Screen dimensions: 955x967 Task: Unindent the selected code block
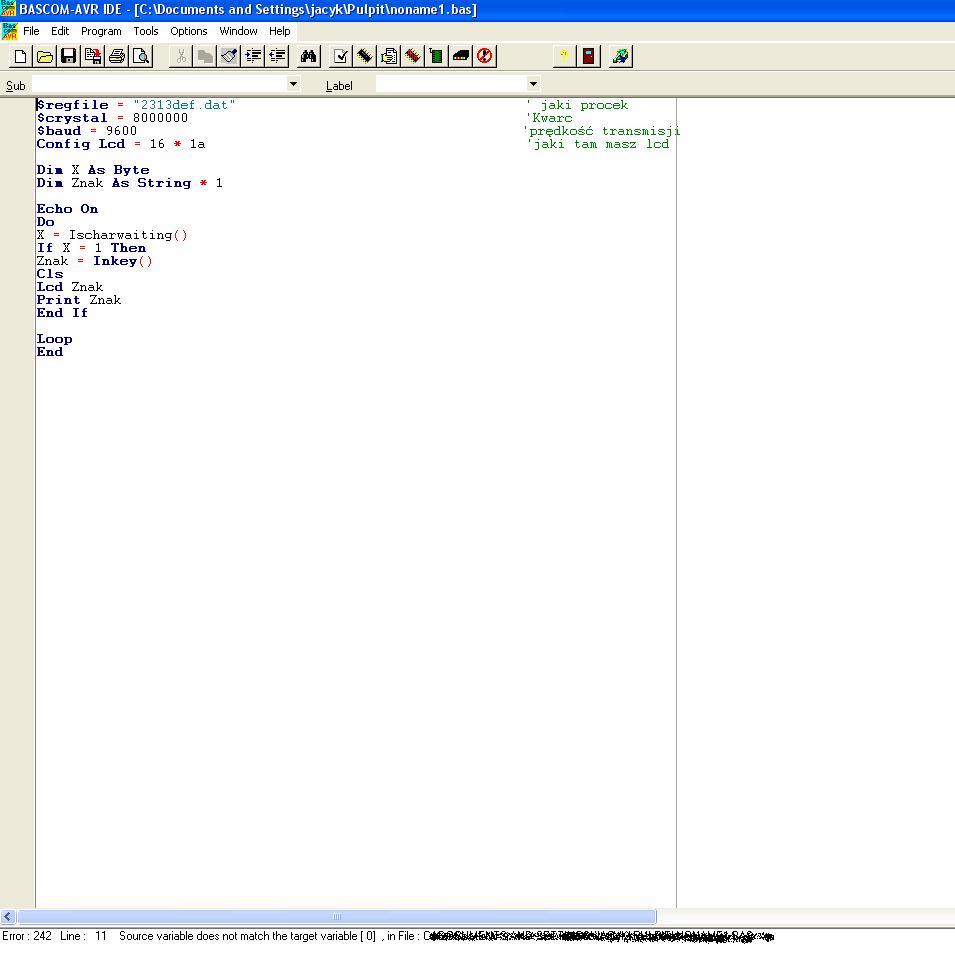(x=277, y=57)
